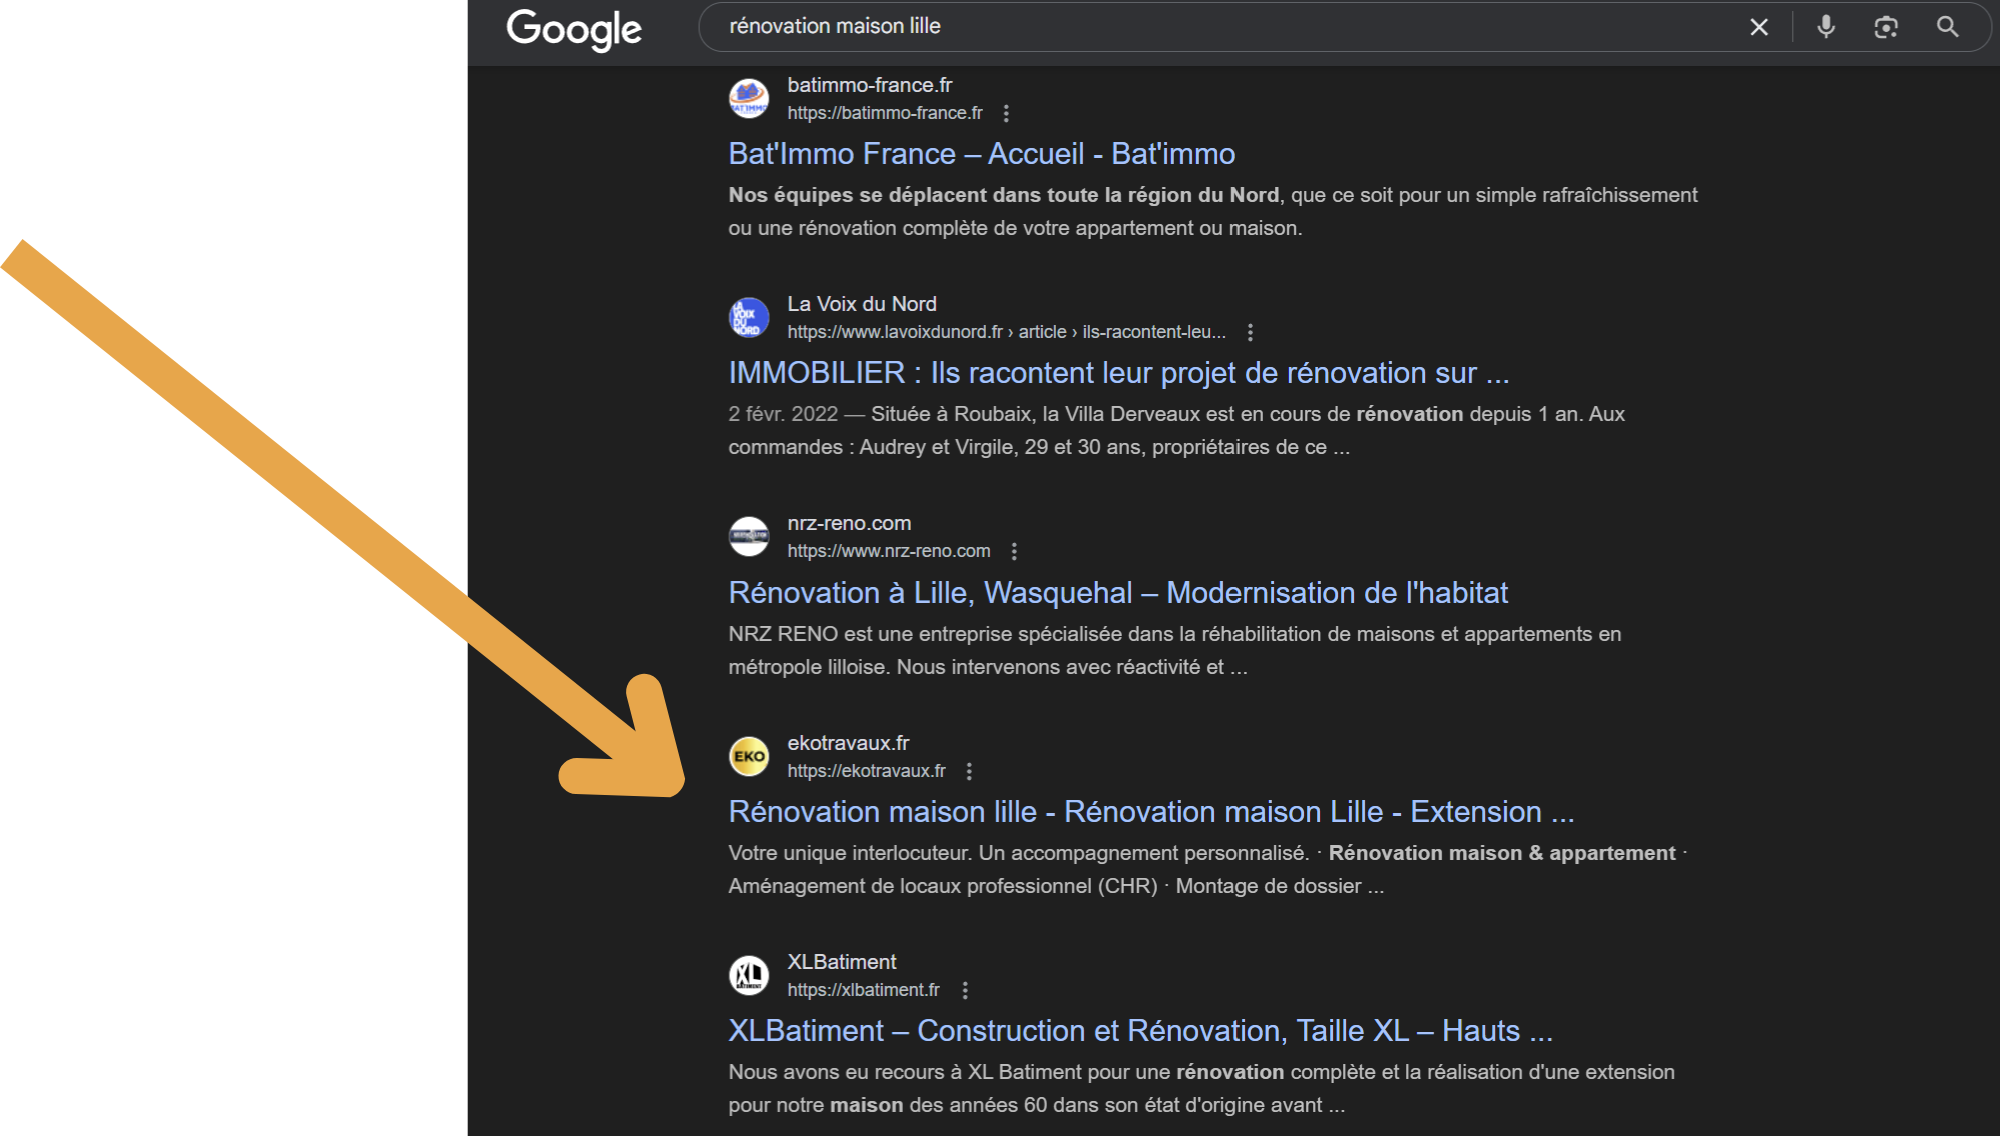Click the https://xlbatiment.fr URL
2000x1136 pixels.
coord(863,990)
